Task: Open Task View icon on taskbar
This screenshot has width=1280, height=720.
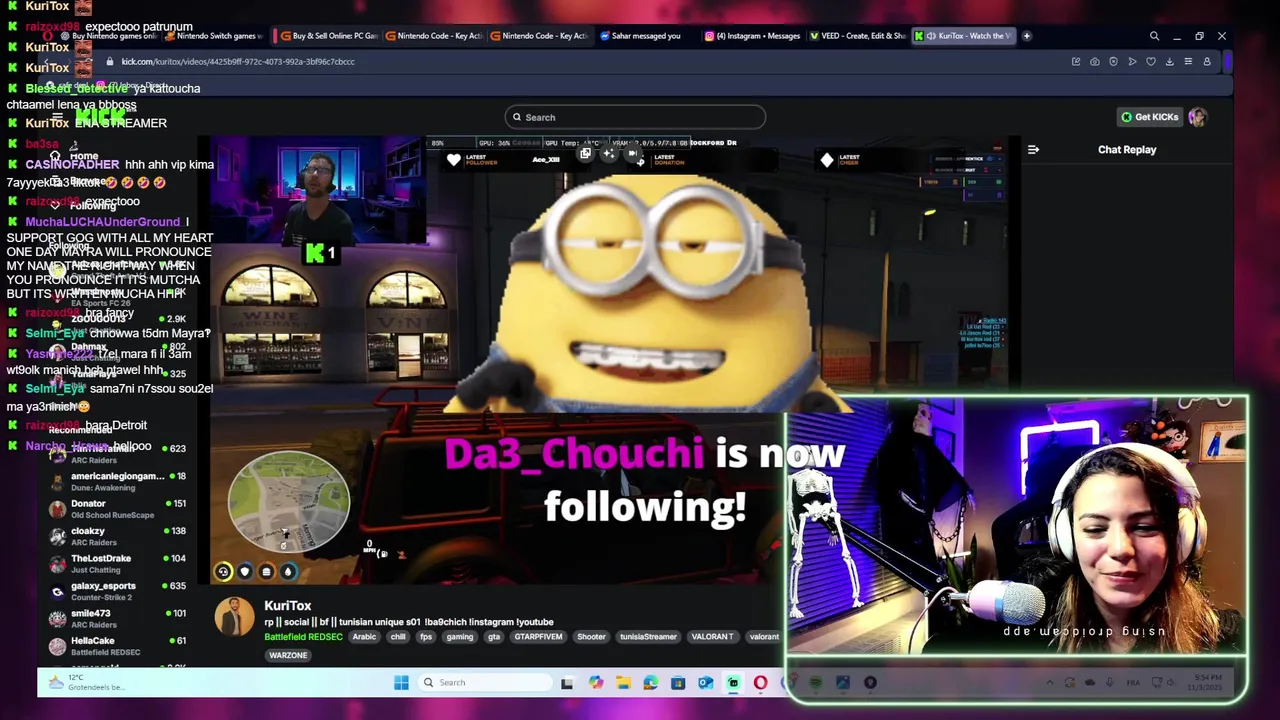Action: (x=567, y=683)
